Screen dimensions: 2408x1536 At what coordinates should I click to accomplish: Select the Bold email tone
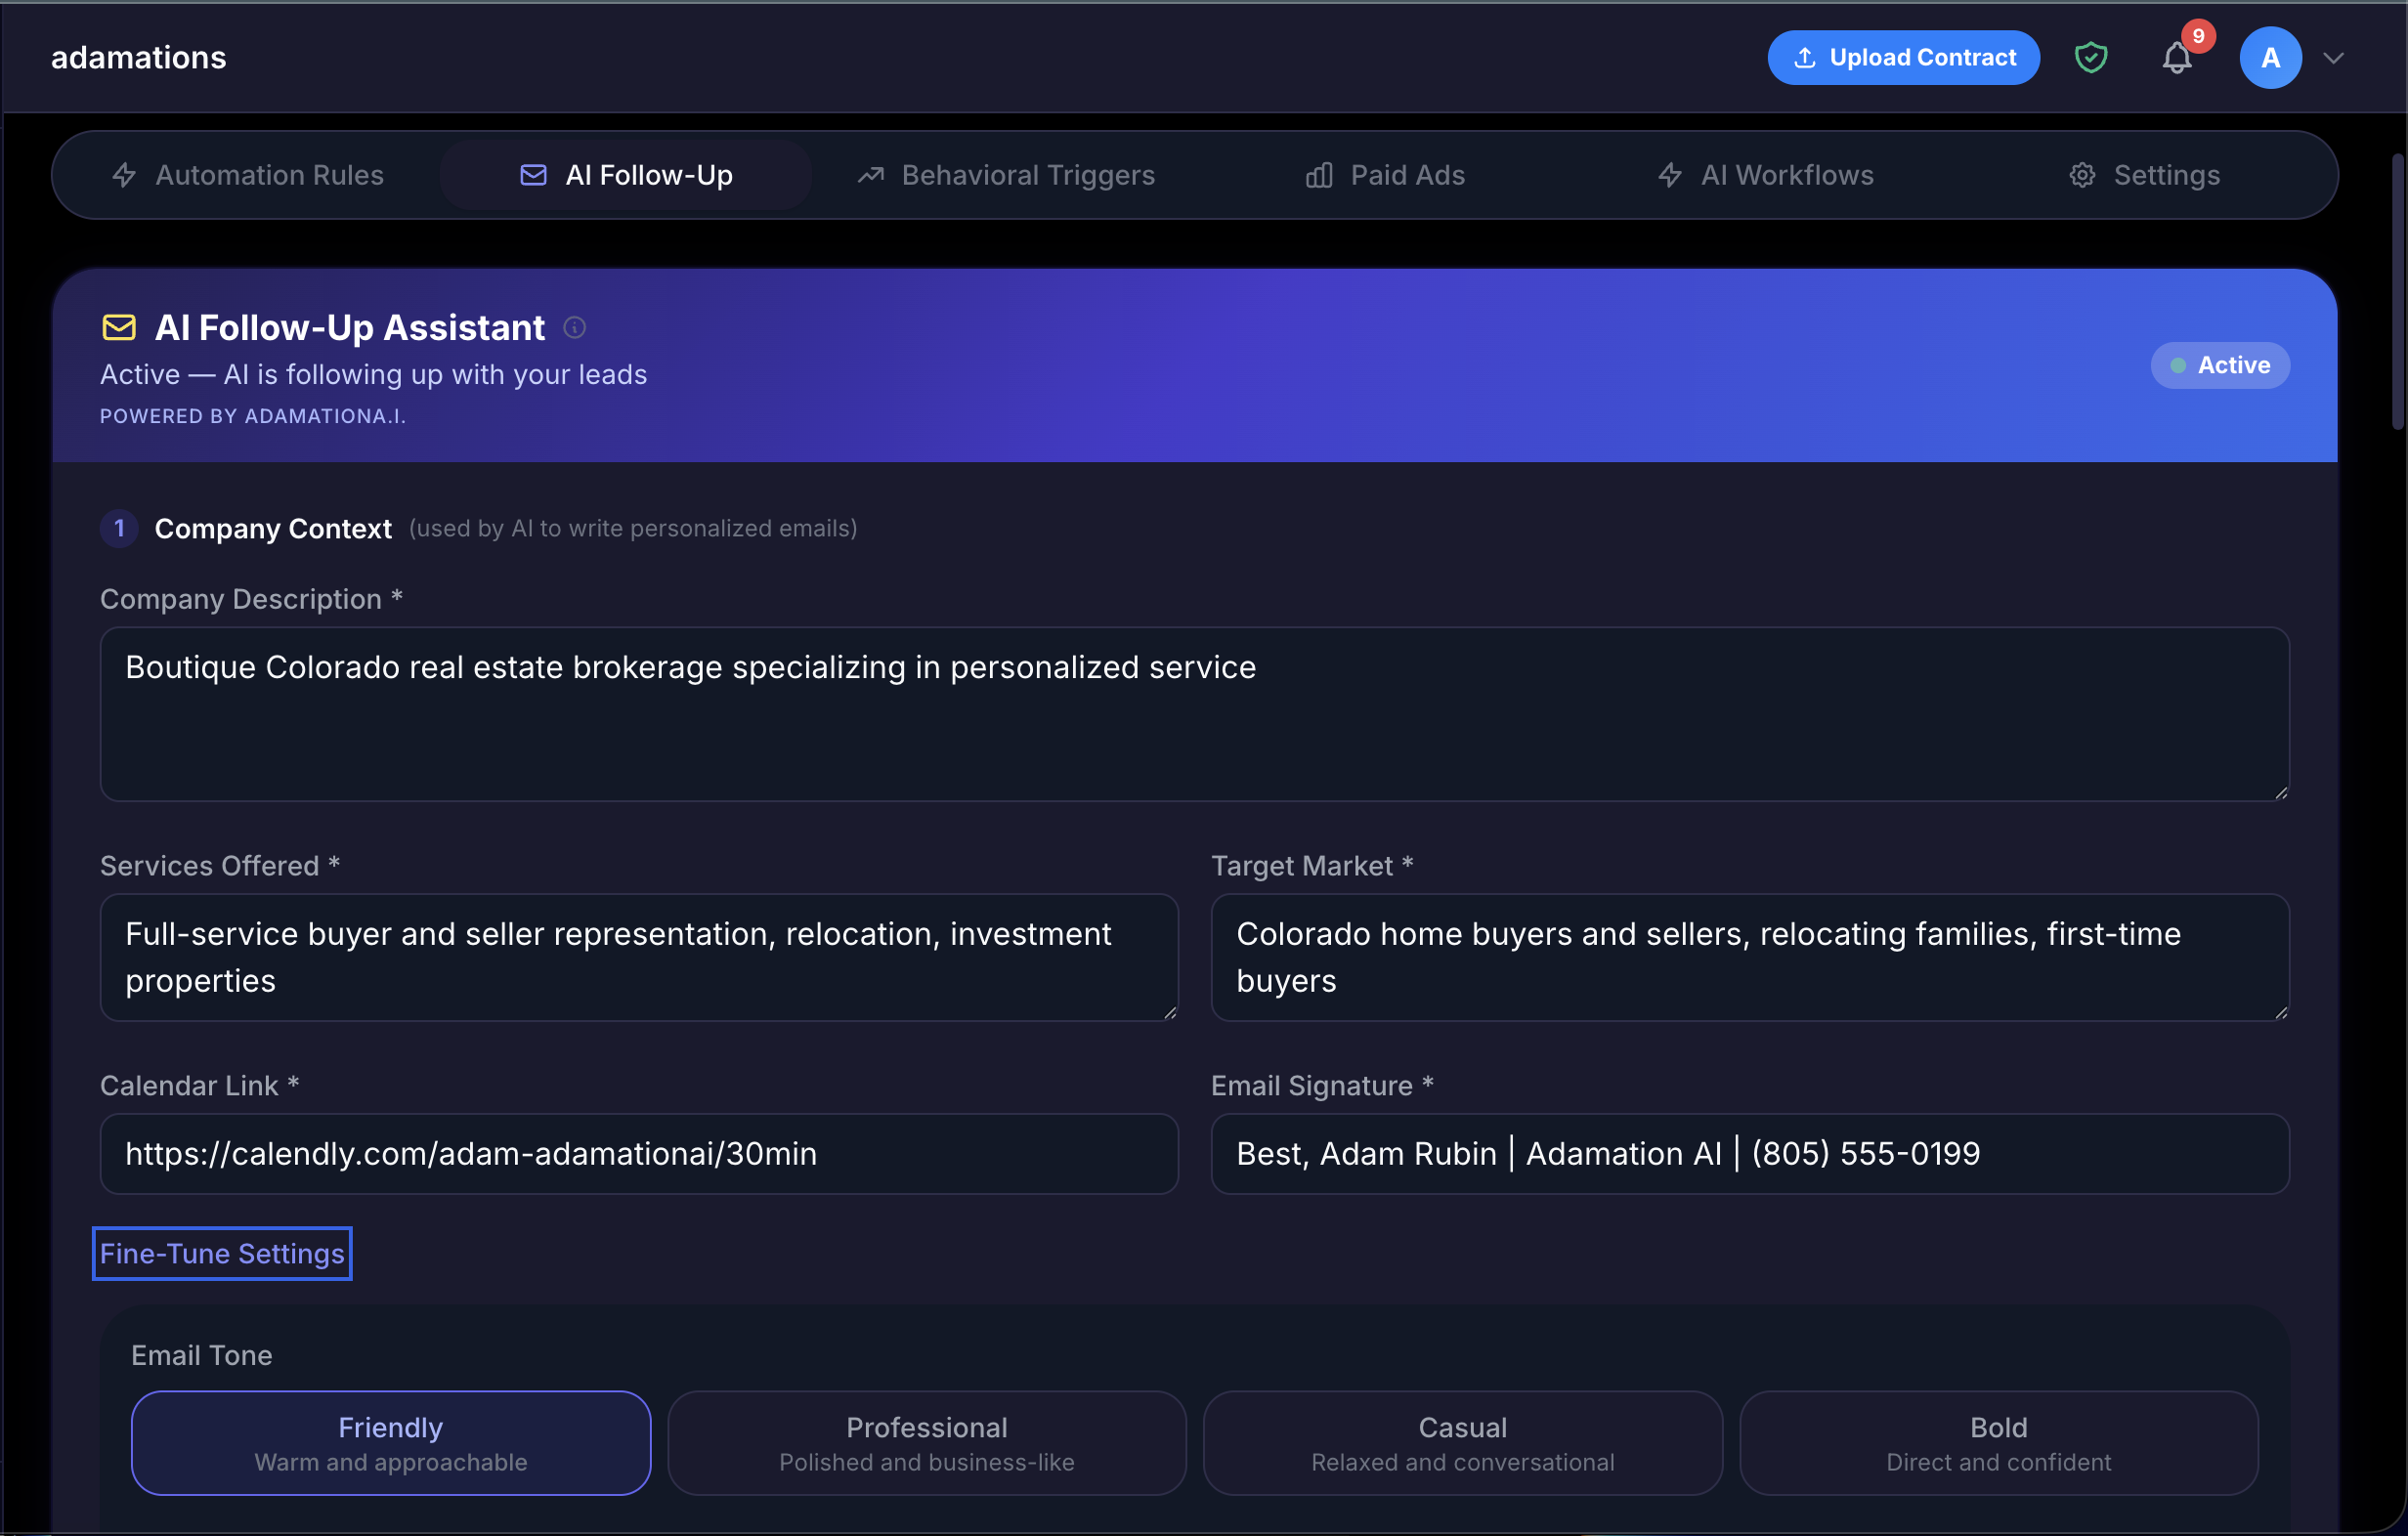[x=1998, y=1443]
